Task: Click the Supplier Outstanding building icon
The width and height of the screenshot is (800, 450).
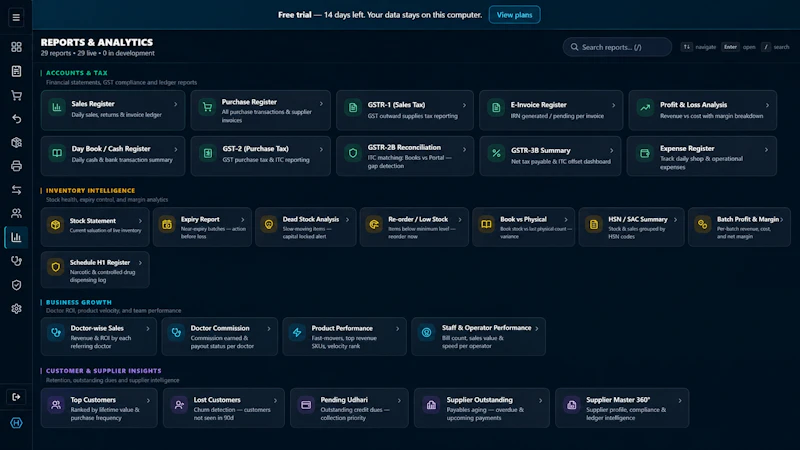Action: (431, 405)
